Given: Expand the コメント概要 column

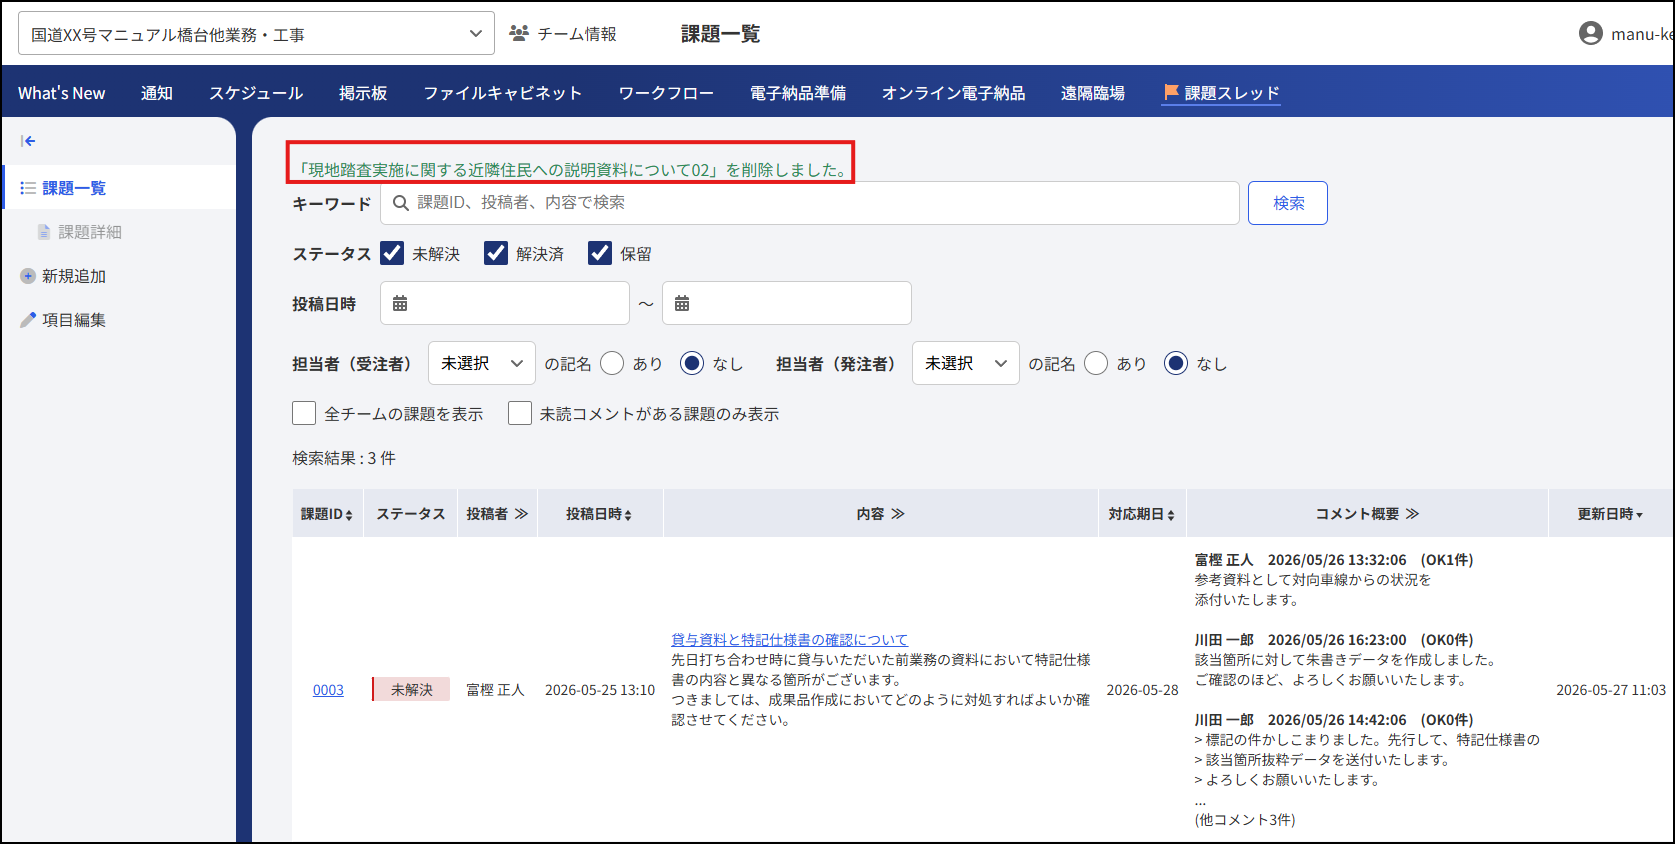Looking at the screenshot, I should (x=1412, y=514).
